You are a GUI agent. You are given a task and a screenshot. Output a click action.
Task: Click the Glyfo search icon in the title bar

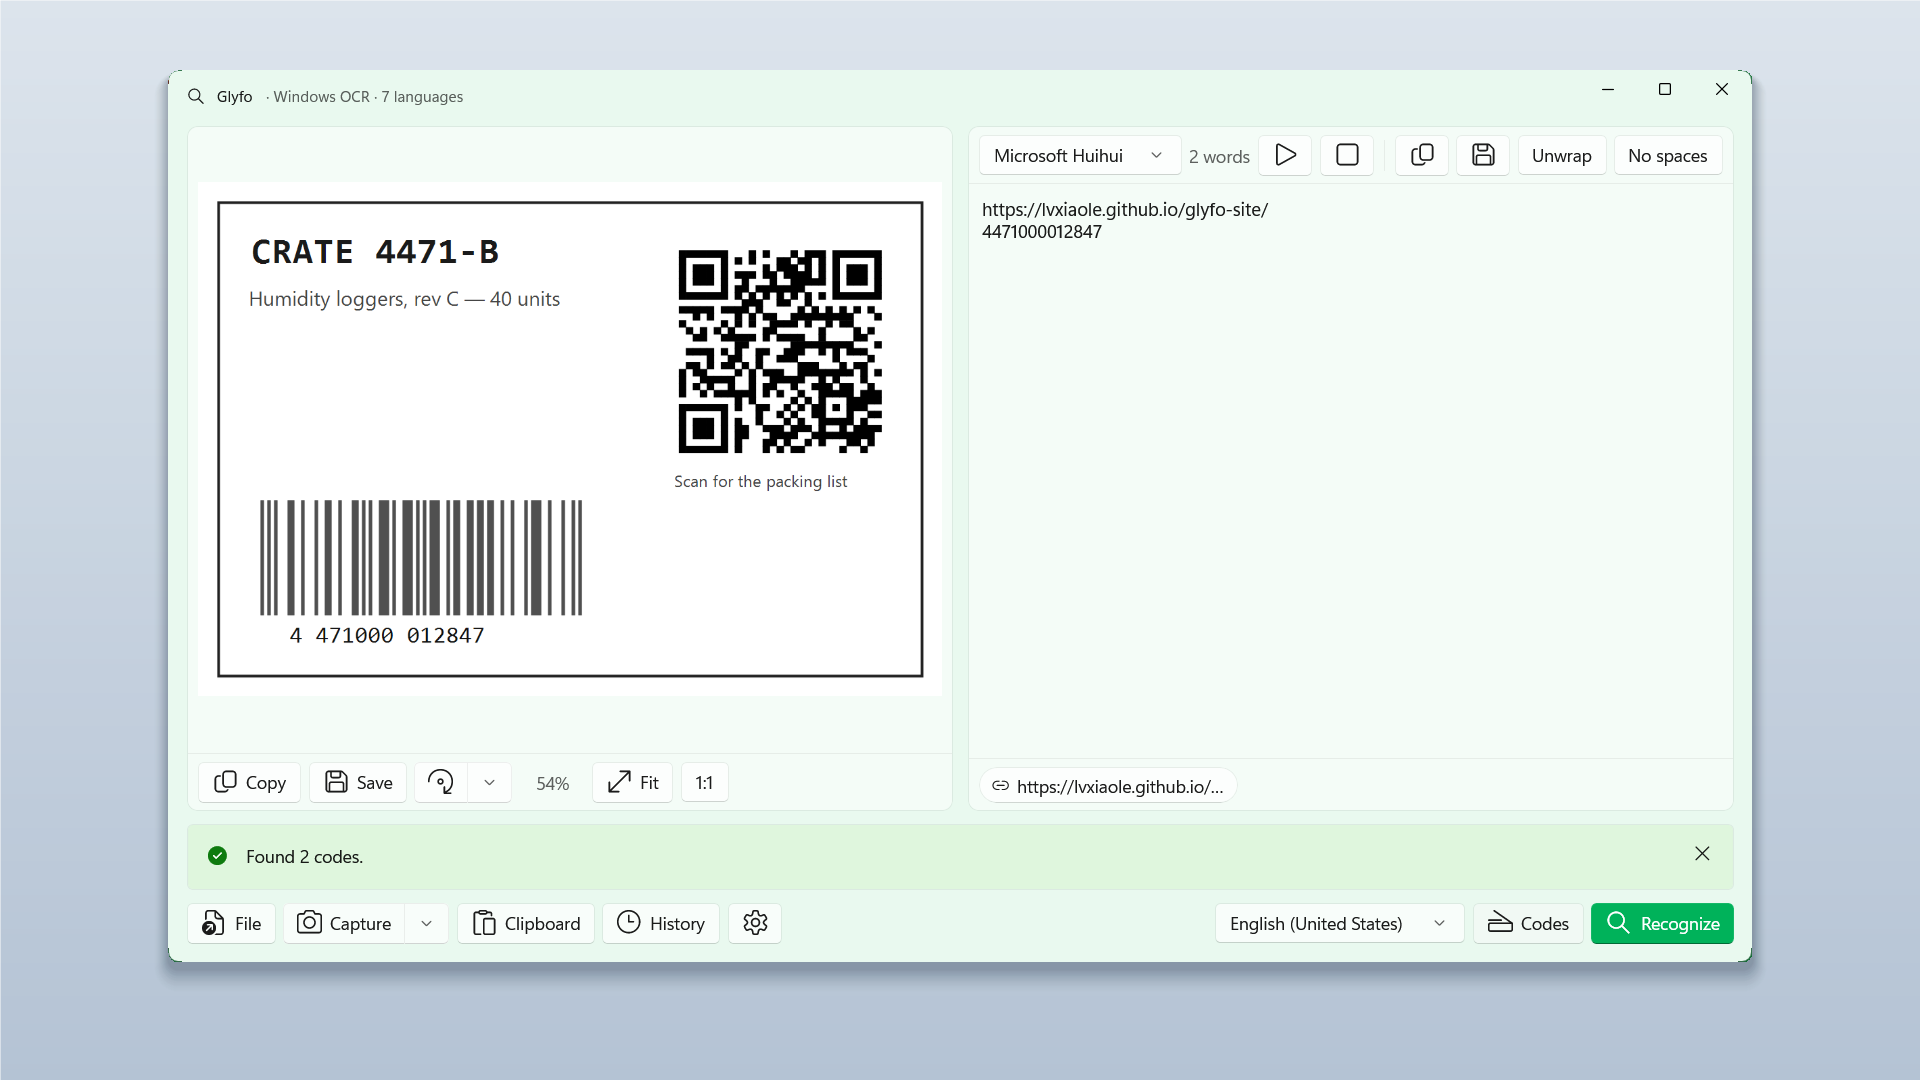coord(196,97)
